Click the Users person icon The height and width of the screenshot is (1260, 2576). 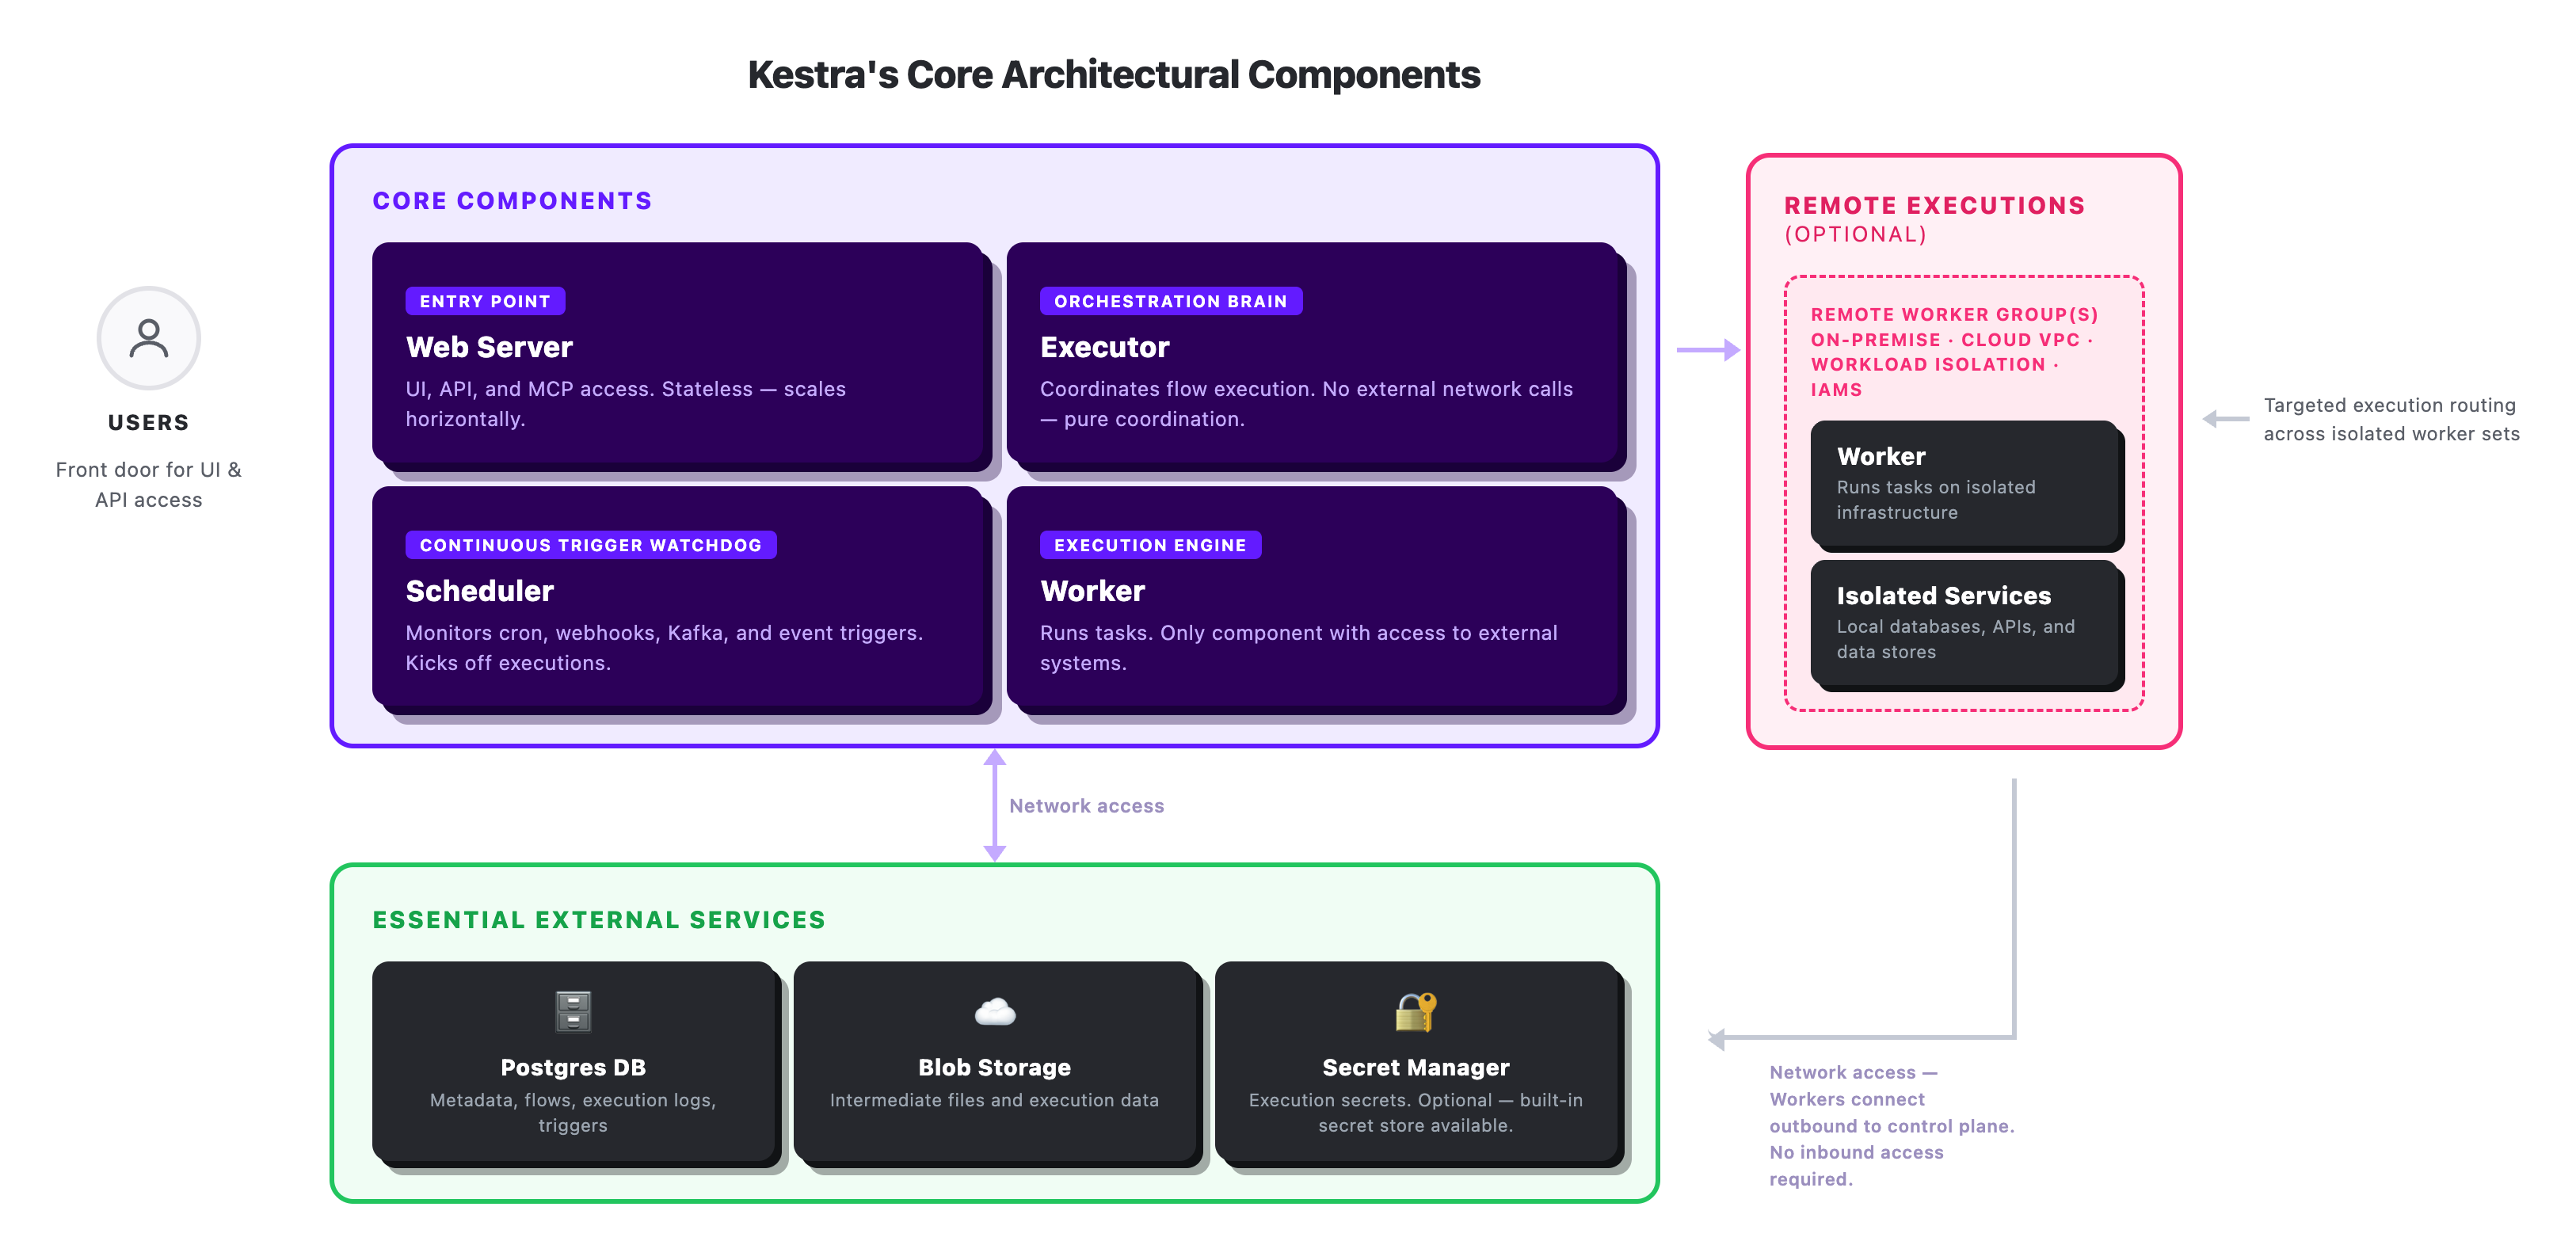tap(148, 338)
